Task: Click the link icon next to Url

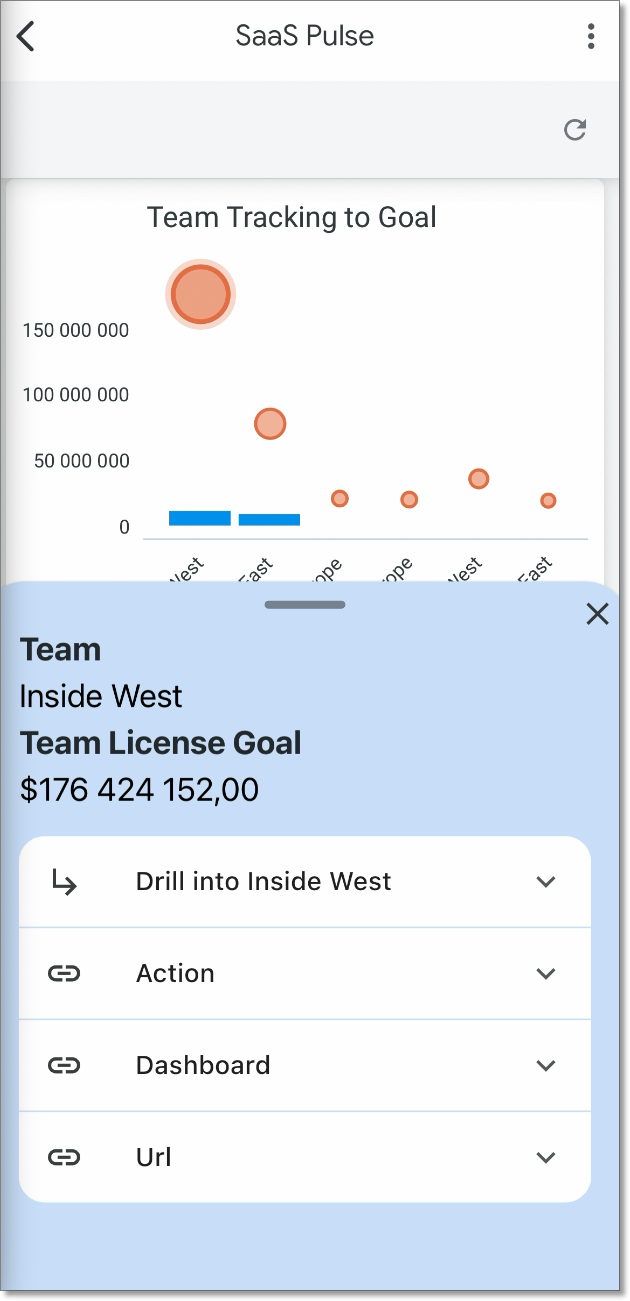Action: [x=64, y=1158]
